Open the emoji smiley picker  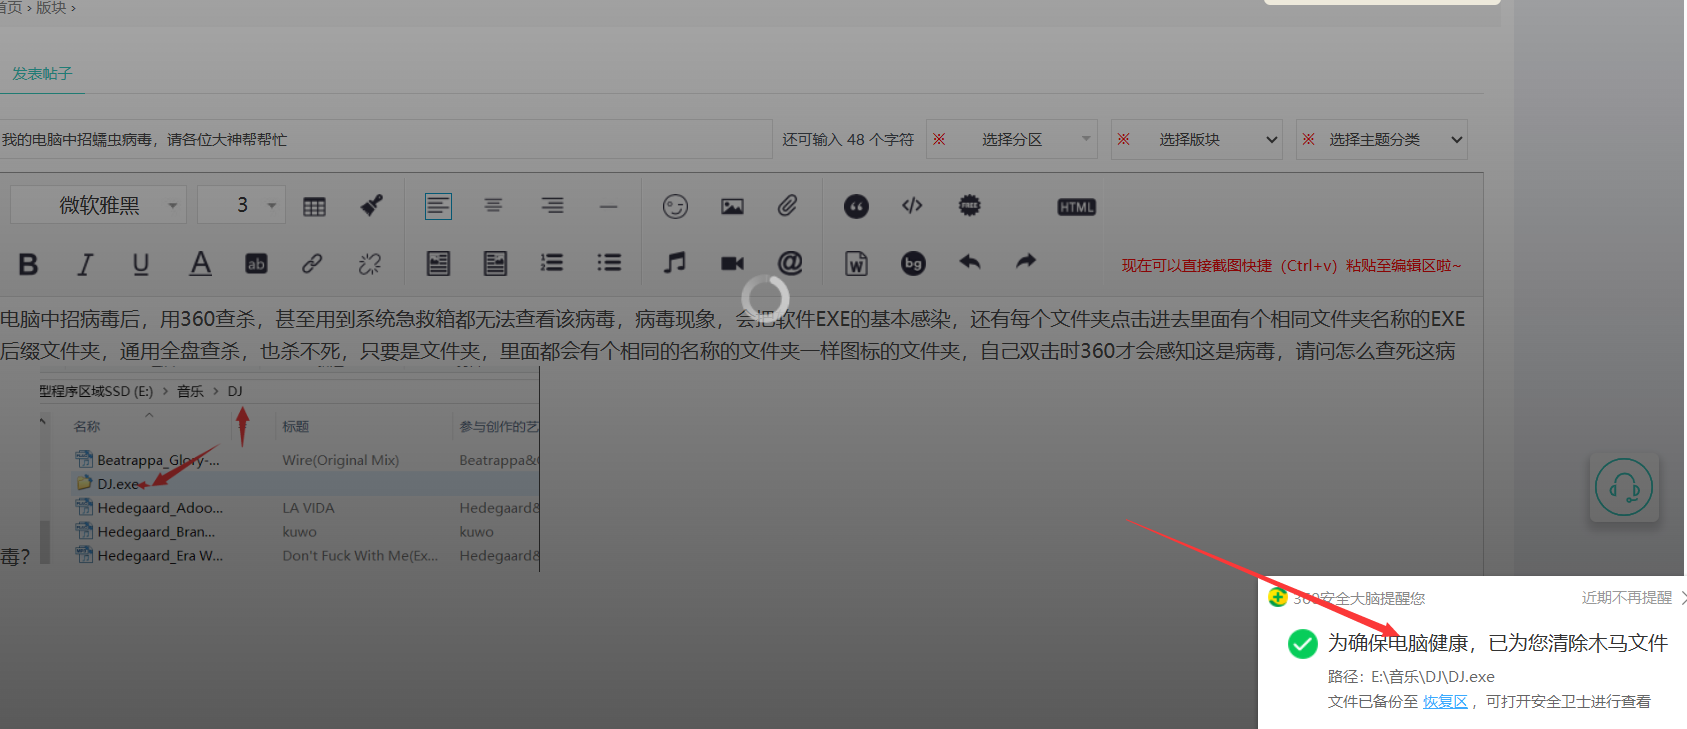tap(675, 207)
